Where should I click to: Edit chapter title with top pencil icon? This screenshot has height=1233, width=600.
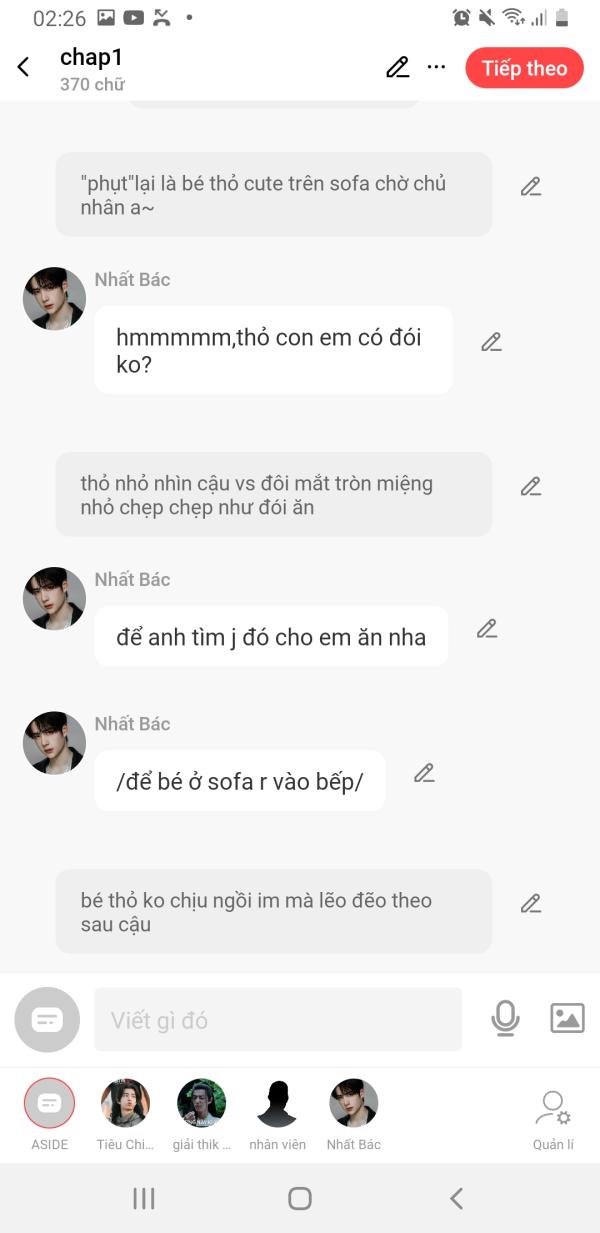397,68
